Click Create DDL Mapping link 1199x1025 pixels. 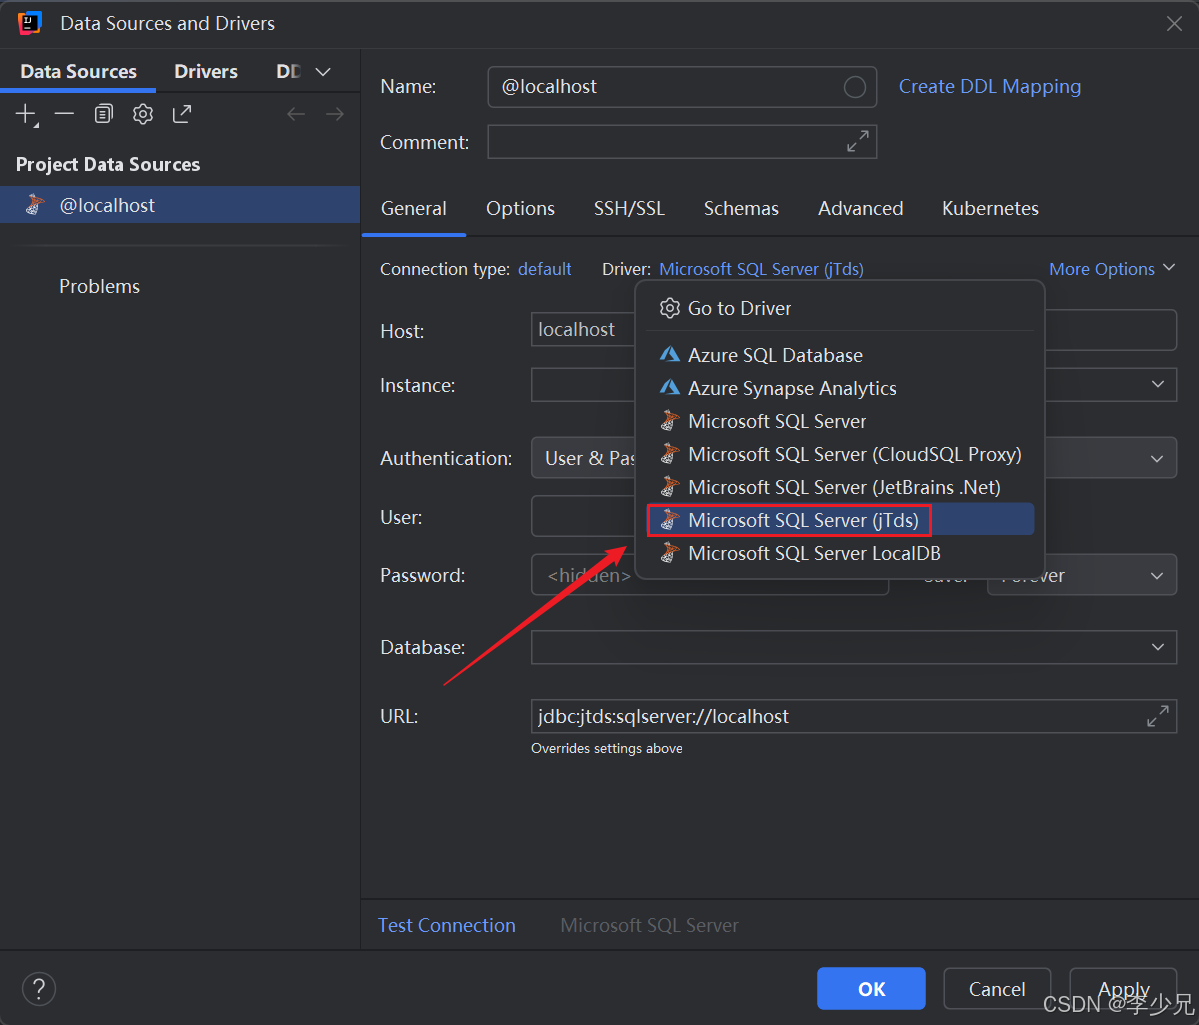point(989,86)
